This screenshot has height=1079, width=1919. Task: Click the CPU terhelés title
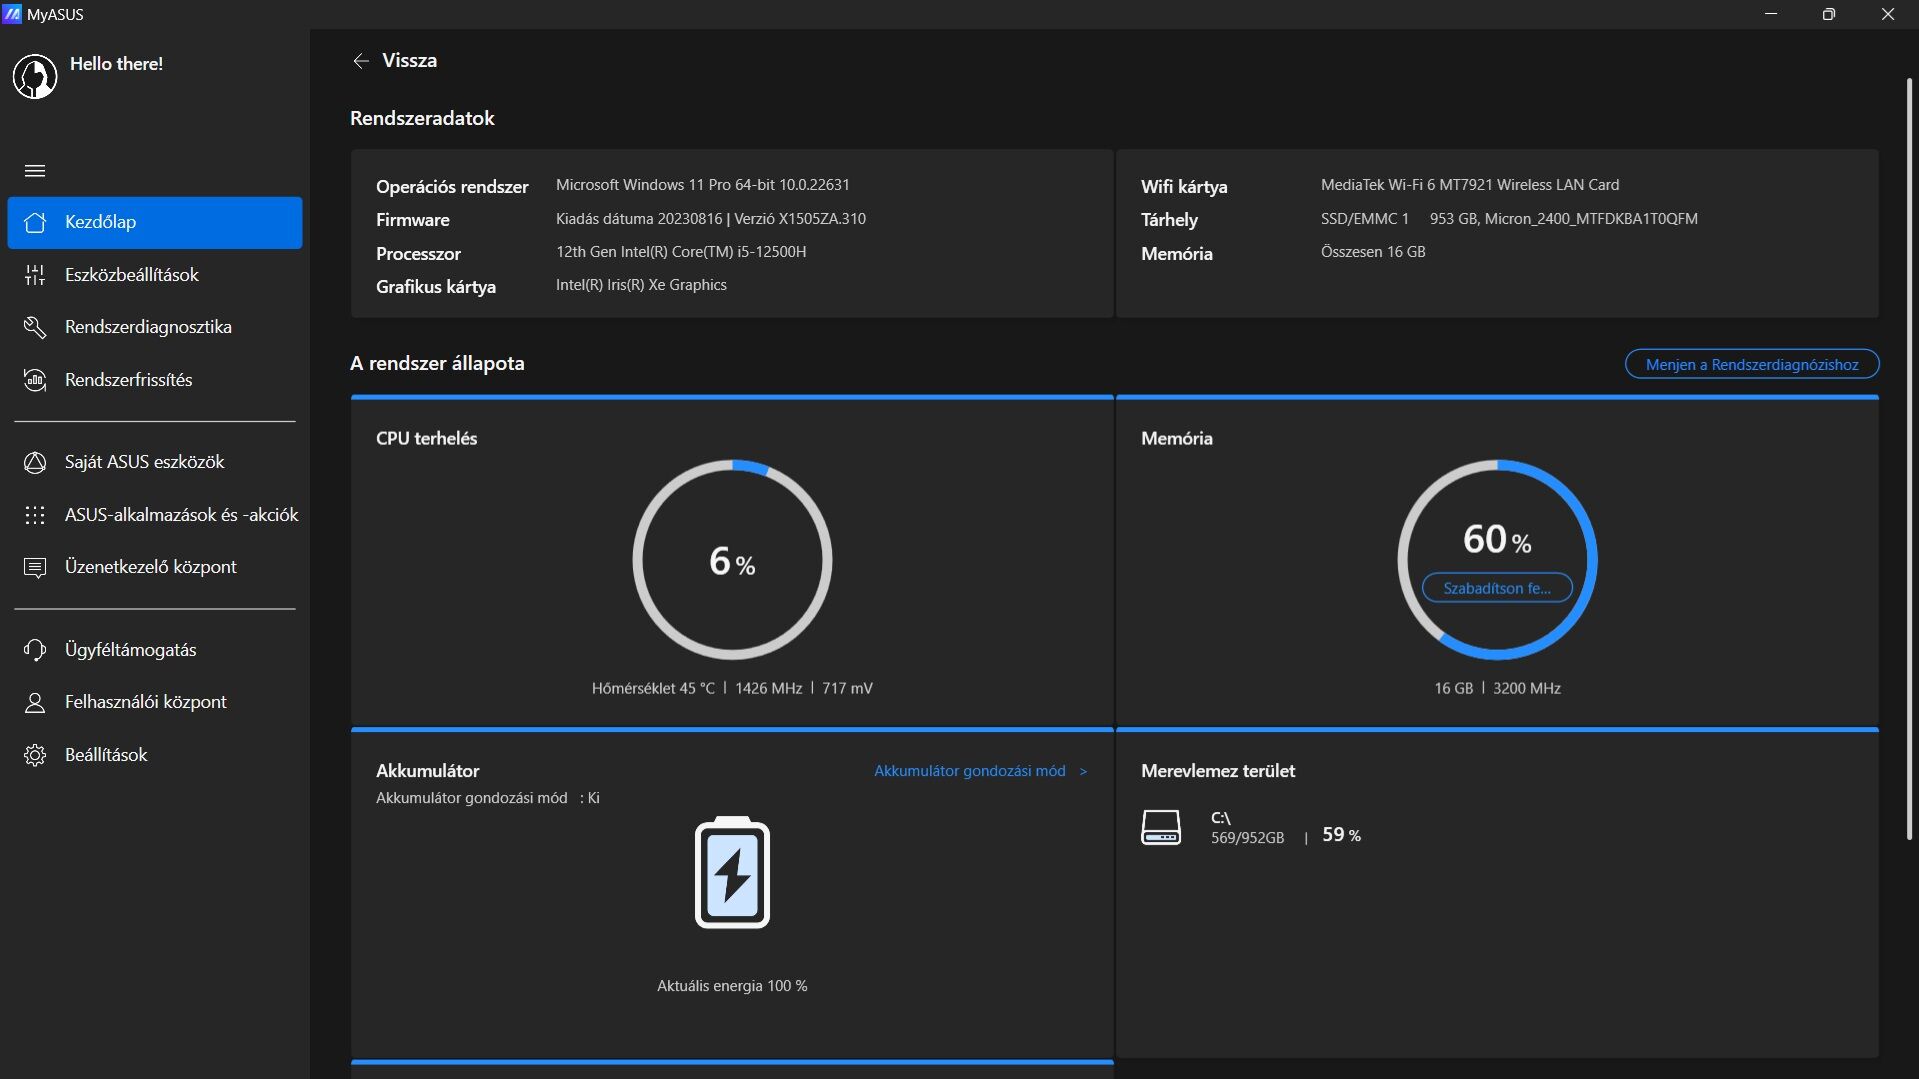pyautogui.click(x=426, y=438)
